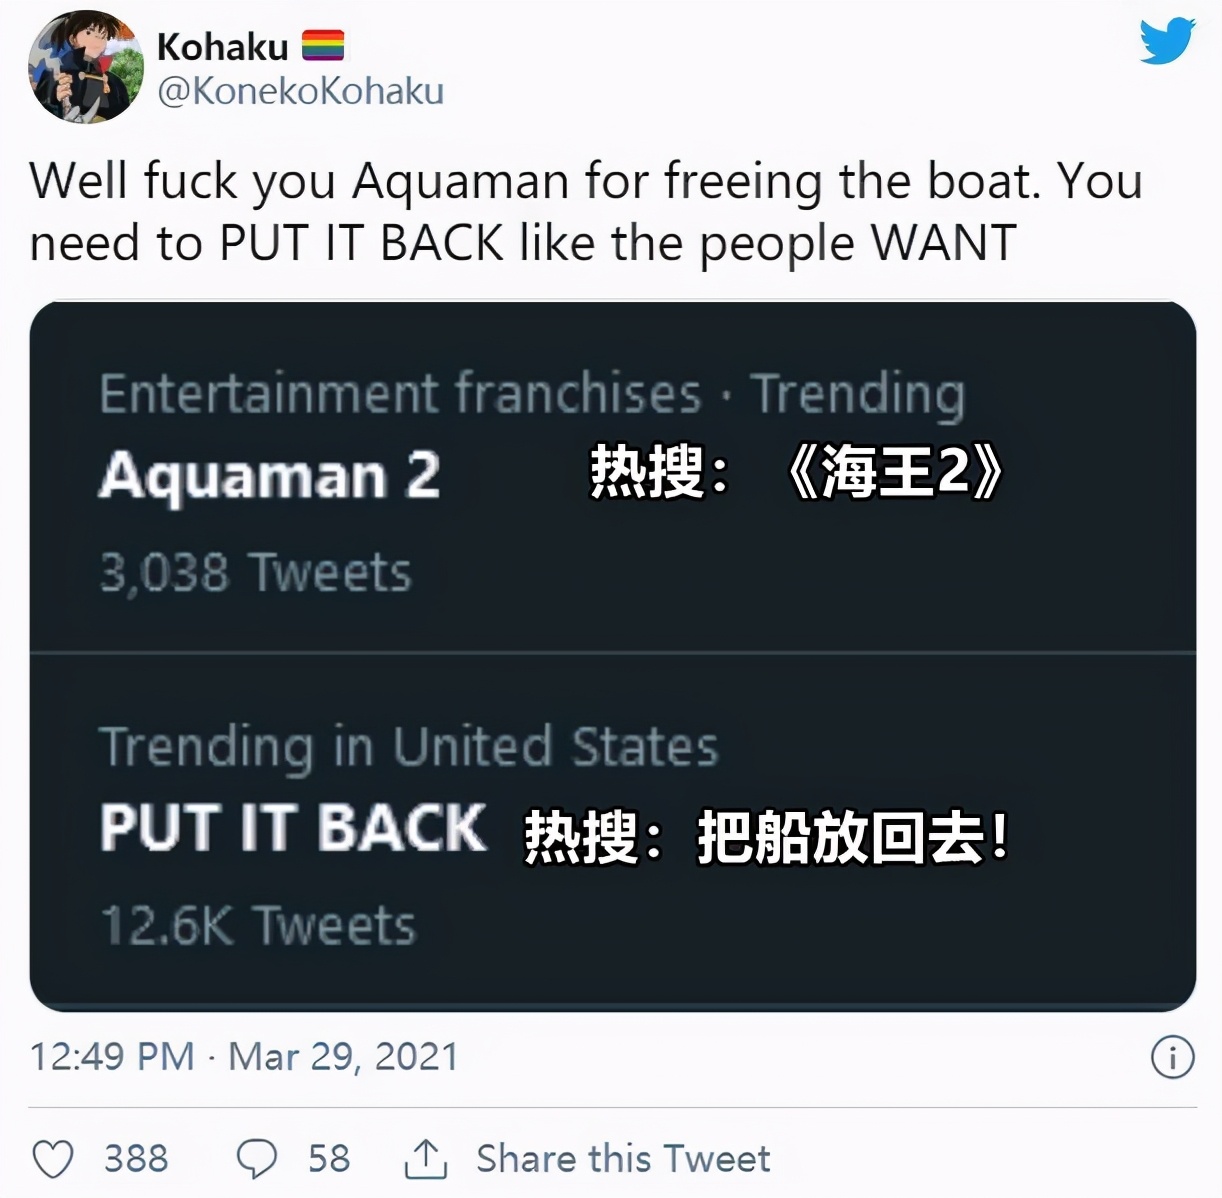
Task: Click the 12.6K Tweets count label
Action: [258, 925]
